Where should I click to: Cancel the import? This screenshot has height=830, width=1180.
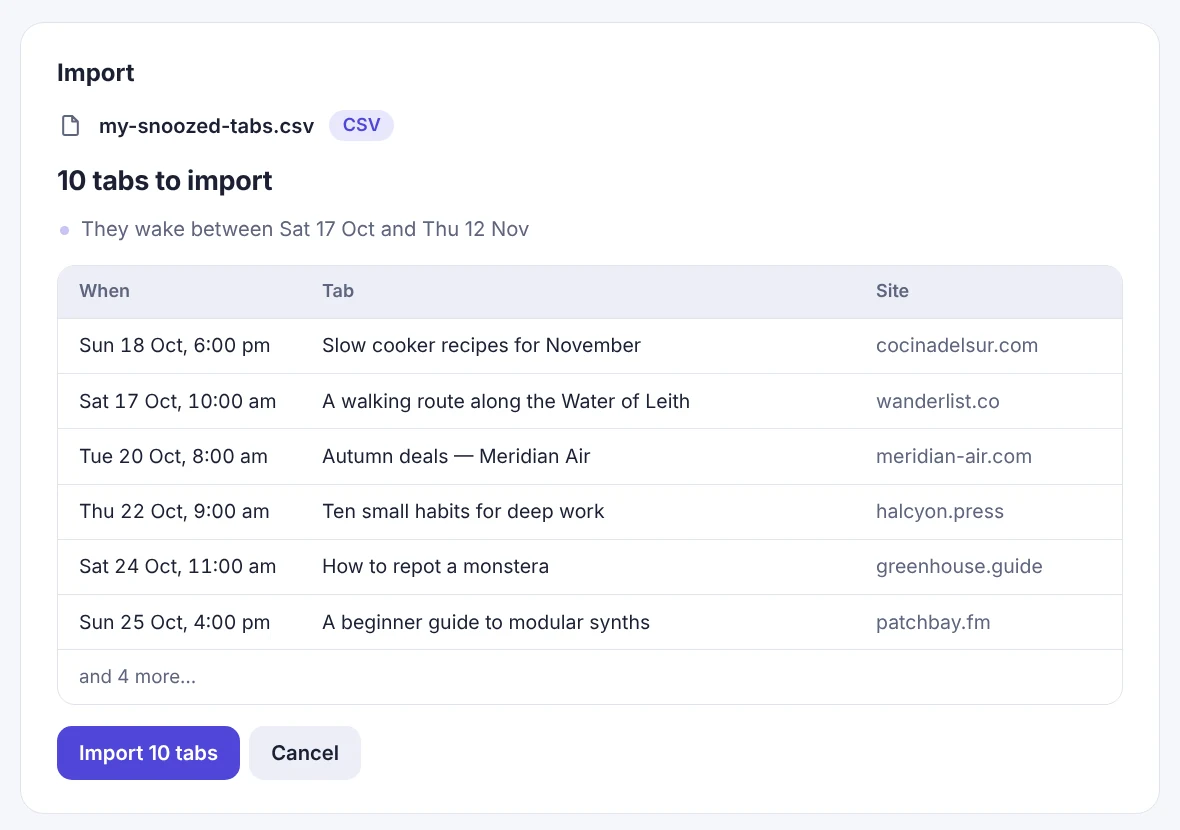coord(305,752)
